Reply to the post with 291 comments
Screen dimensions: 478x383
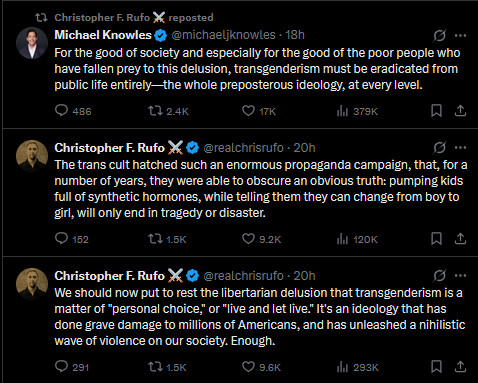point(72,367)
